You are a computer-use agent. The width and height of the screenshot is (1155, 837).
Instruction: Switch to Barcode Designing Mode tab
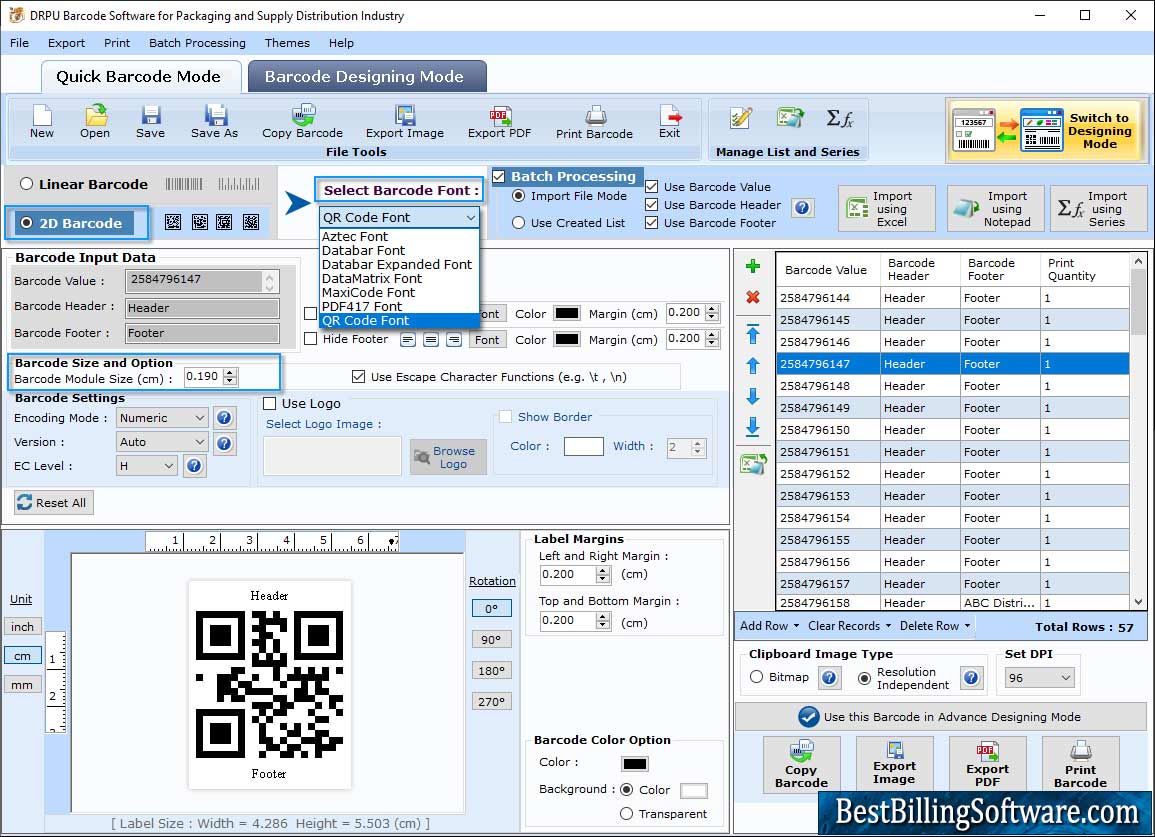click(366, 77)
